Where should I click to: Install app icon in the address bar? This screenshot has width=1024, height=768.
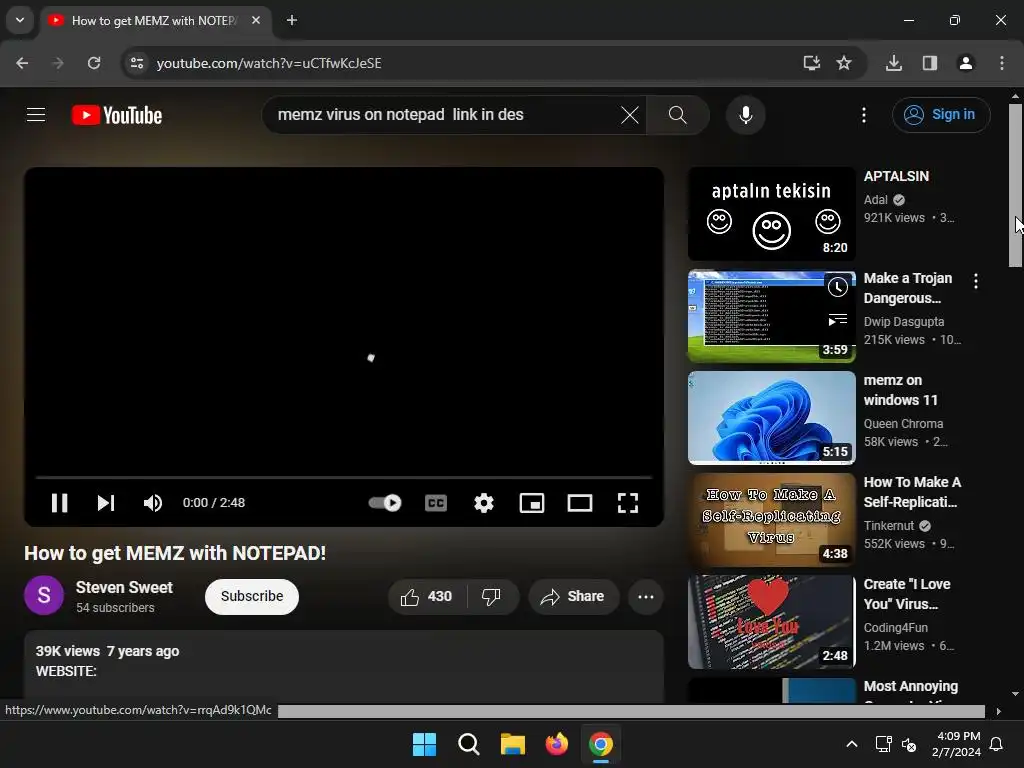click(811, 63)
